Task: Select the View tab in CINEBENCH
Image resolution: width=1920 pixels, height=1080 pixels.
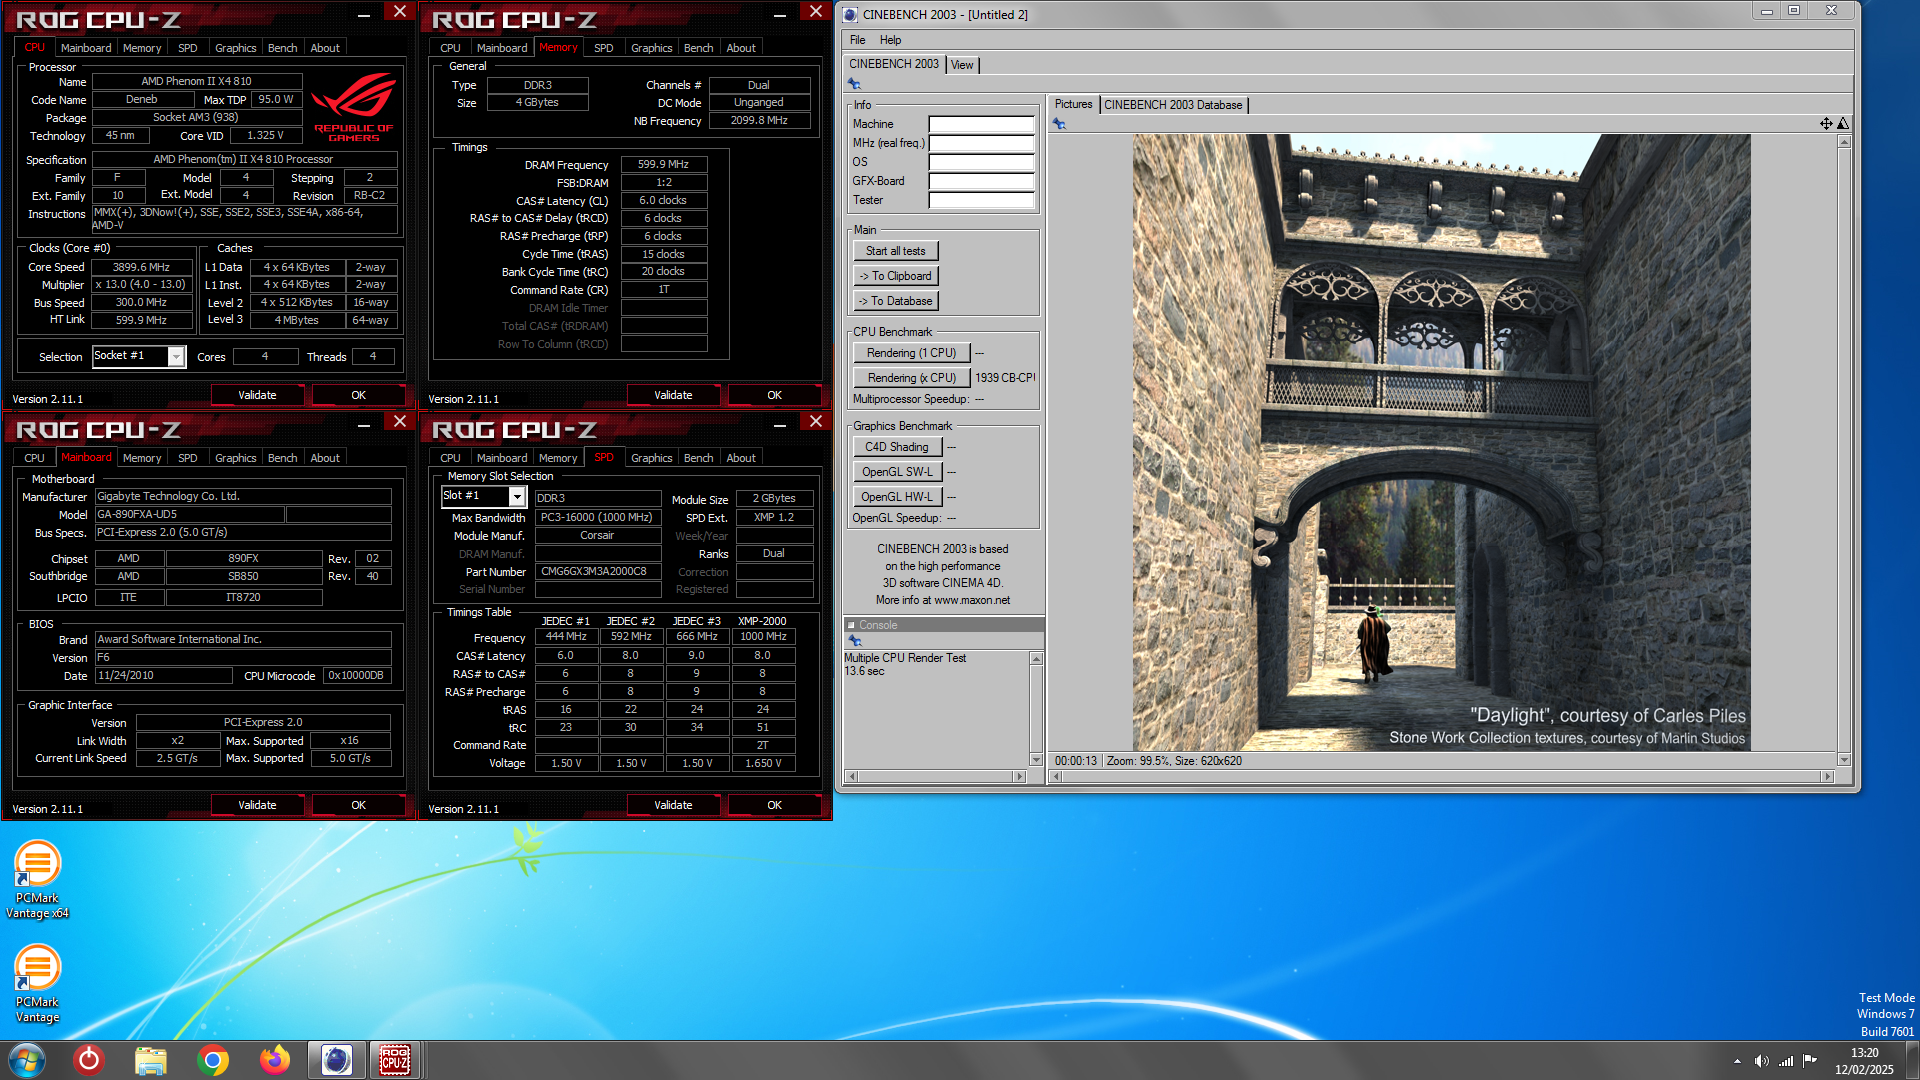Action: 962,65
